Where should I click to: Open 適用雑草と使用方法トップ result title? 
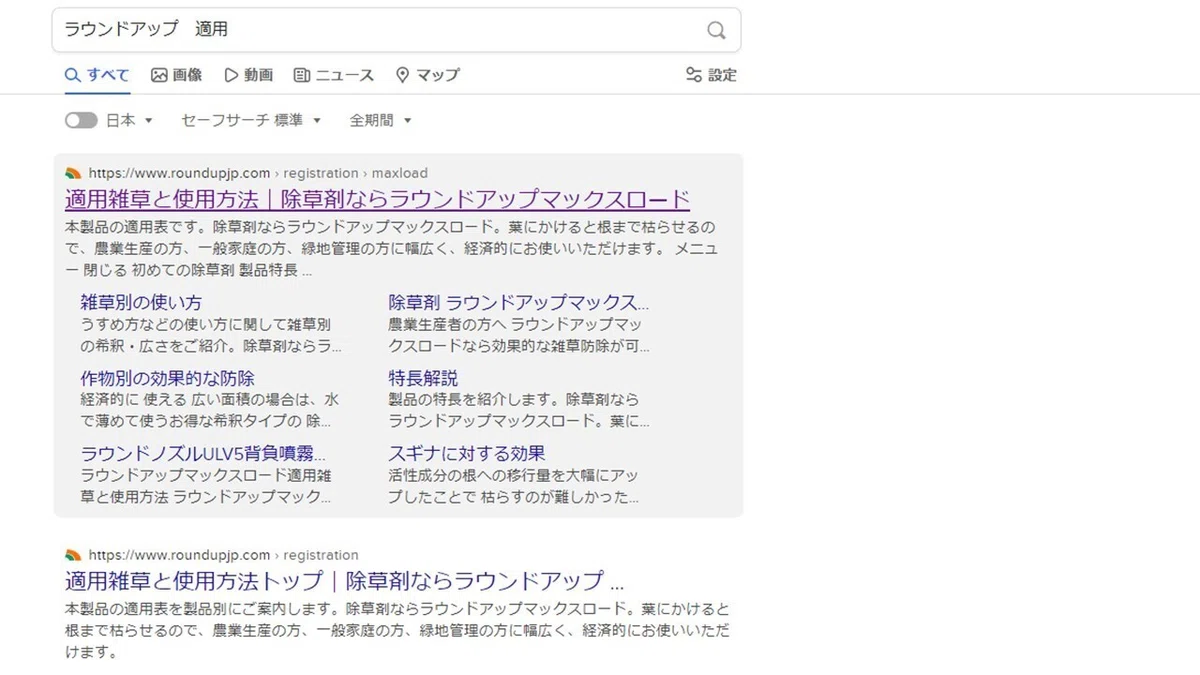pos(344,581)
